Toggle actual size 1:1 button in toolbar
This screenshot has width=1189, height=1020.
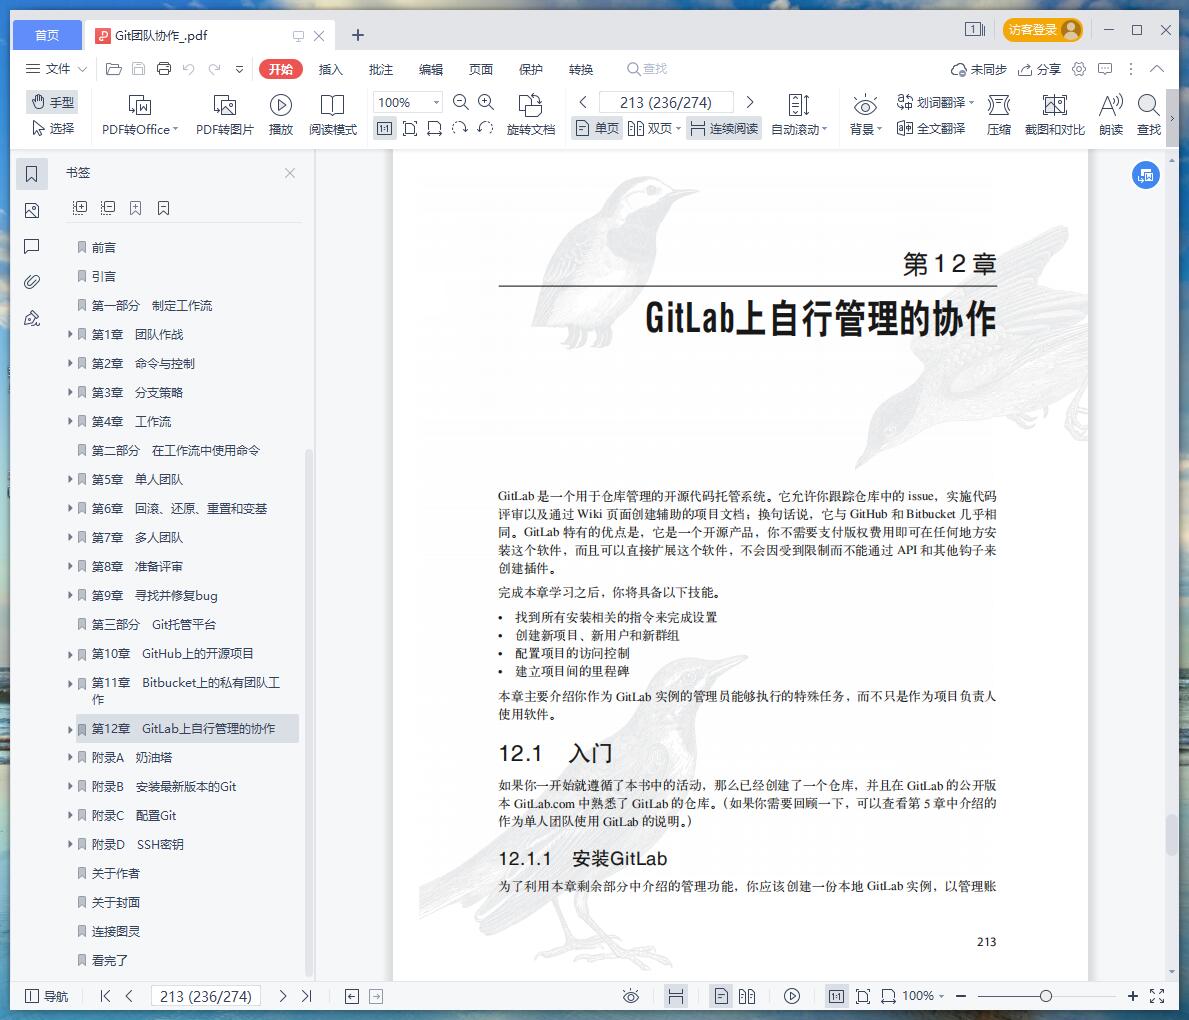384,128
